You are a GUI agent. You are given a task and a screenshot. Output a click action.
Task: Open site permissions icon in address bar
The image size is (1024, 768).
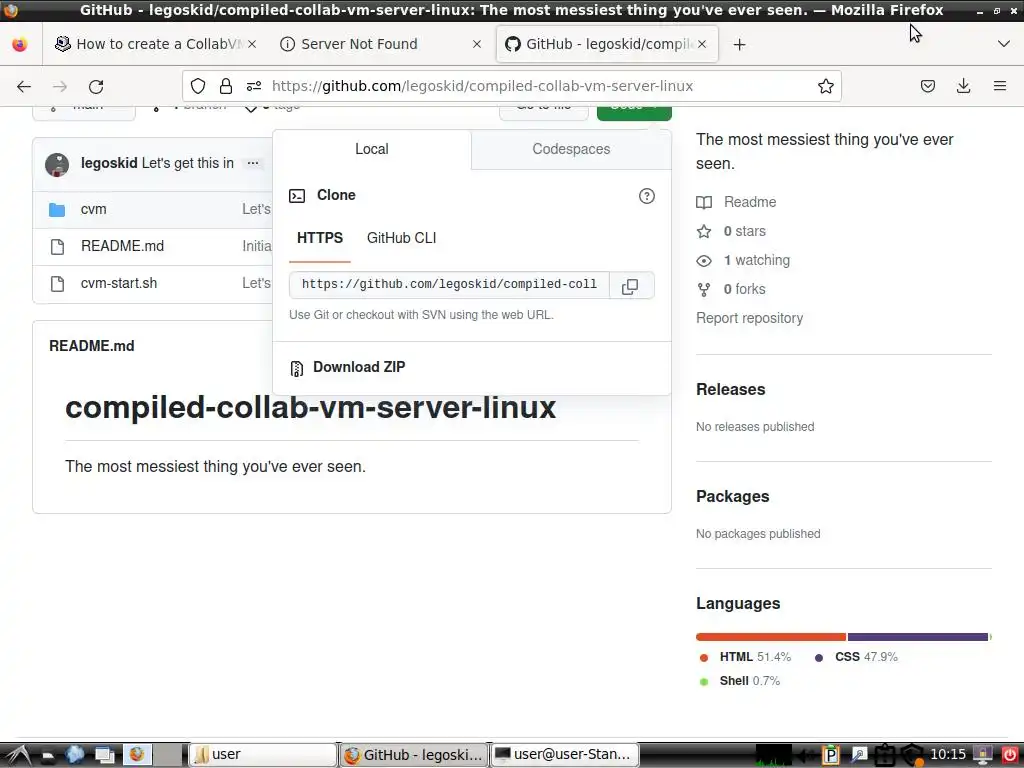[x=253, y=86]
